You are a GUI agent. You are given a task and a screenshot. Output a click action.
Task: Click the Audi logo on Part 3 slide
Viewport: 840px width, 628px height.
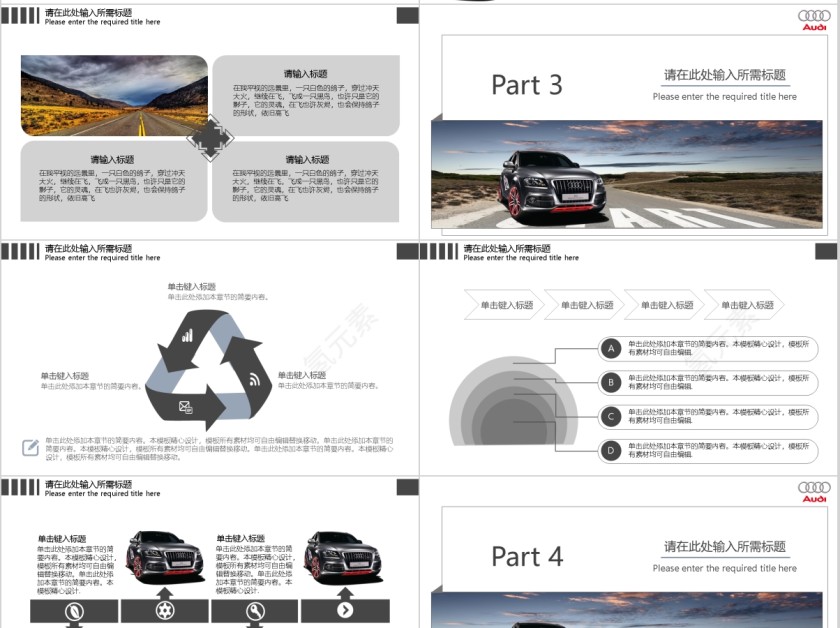pyautogui.click(x=814, y=20)
